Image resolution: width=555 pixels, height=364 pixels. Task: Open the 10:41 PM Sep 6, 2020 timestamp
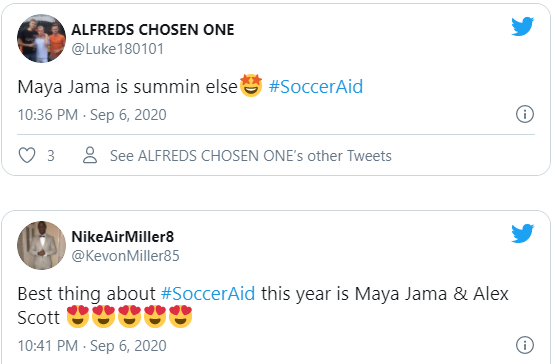(x=92, y=346)
